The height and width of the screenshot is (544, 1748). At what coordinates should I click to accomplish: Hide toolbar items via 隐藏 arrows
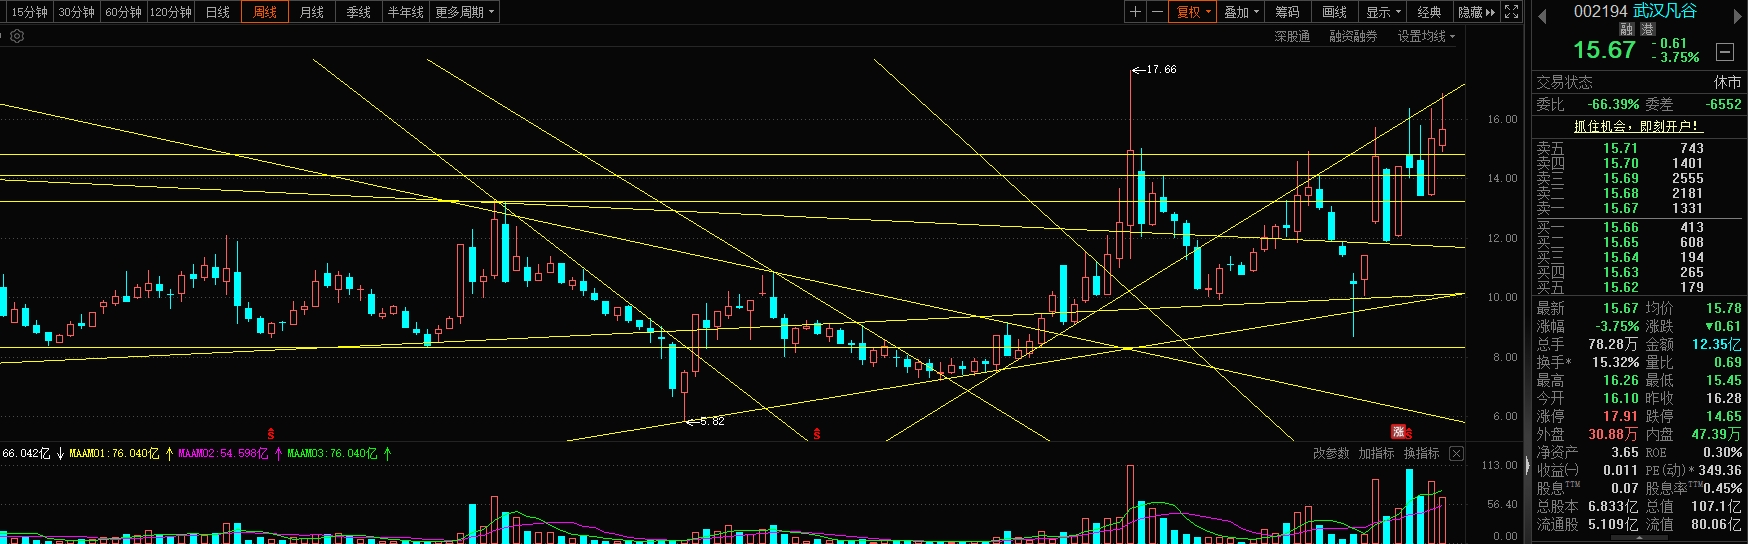(x=1476, y=12)
